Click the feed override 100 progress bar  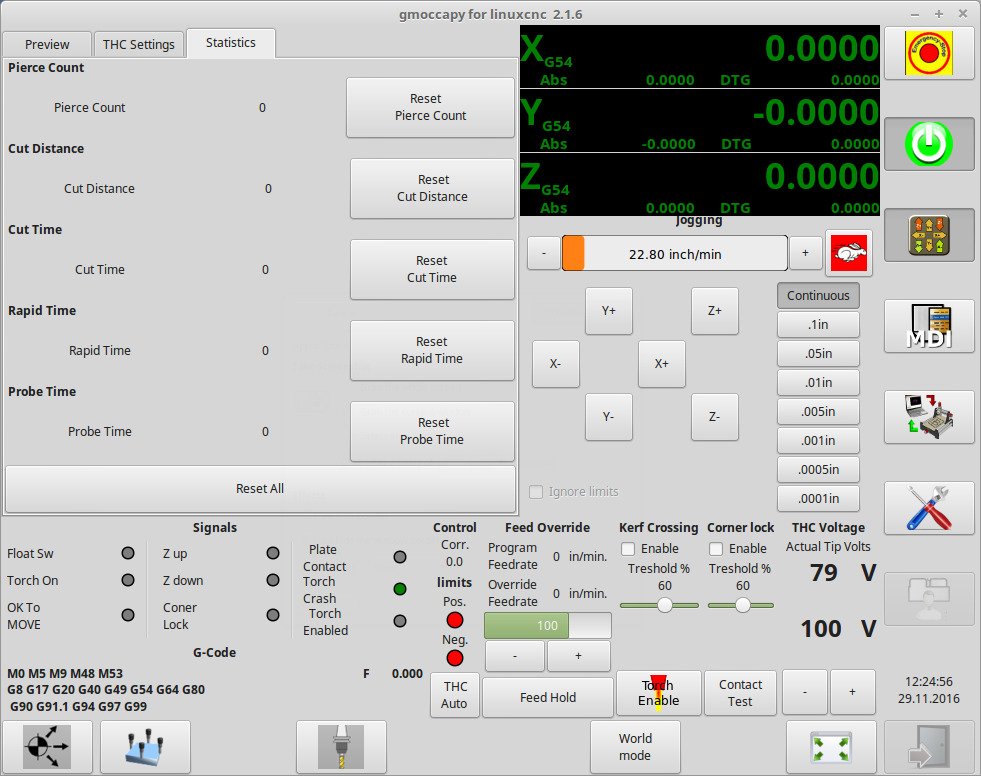(548, 625)
